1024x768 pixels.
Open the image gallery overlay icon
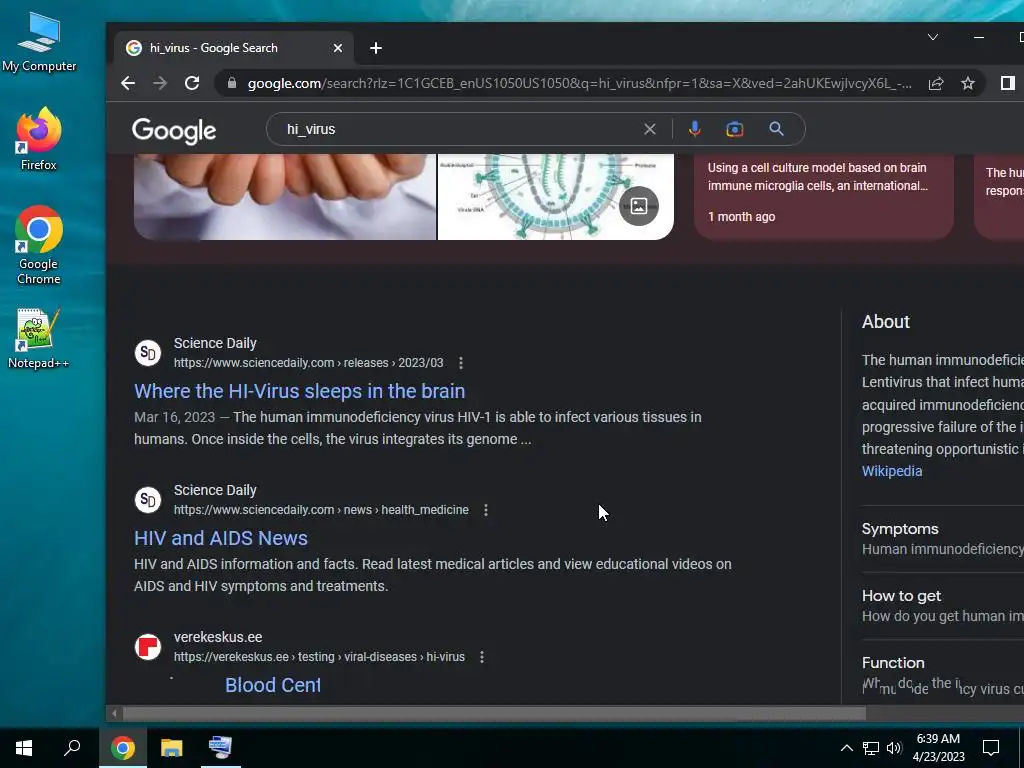(639, 206)
